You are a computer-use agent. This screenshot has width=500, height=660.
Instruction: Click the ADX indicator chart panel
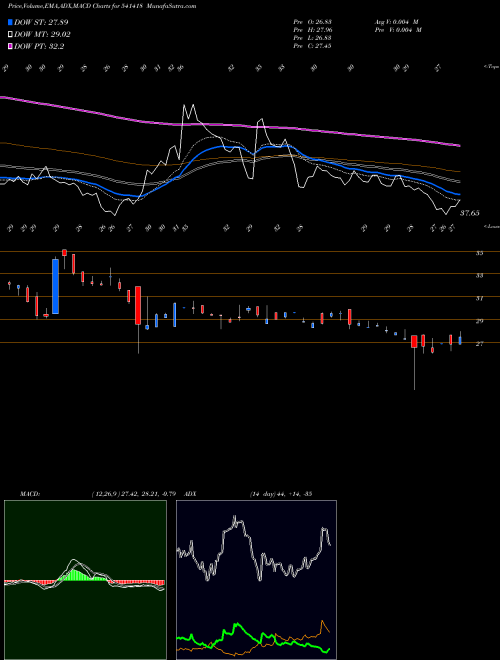(256, 580)
